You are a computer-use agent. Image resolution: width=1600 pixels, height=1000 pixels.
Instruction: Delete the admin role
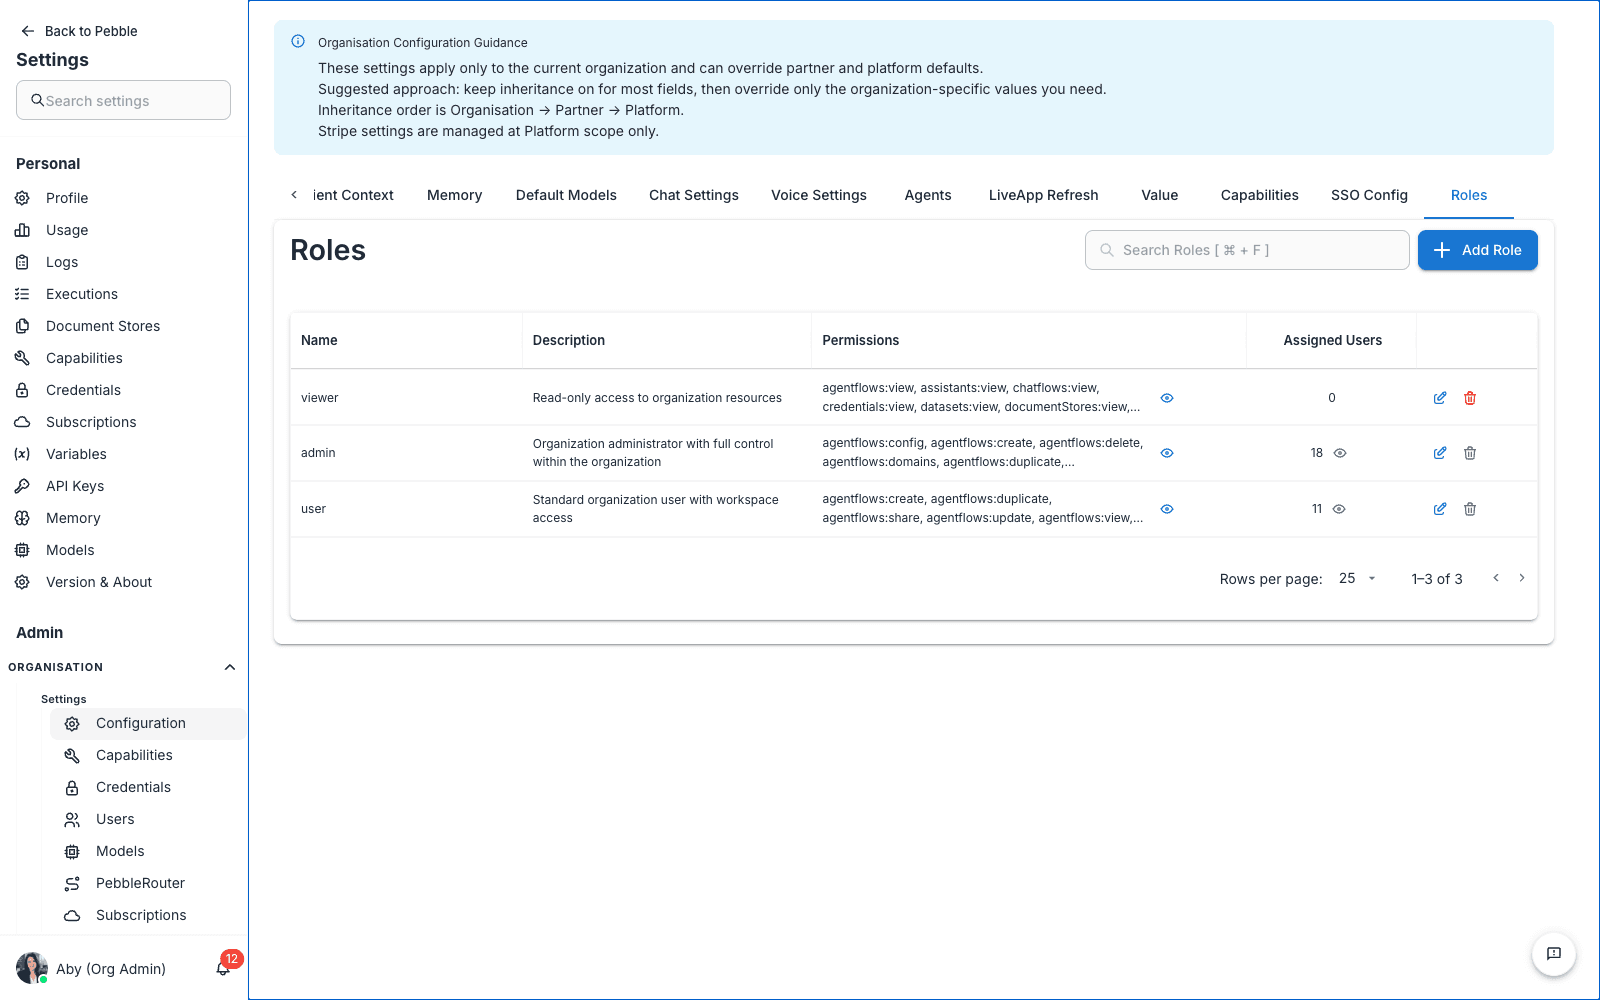1470,453
